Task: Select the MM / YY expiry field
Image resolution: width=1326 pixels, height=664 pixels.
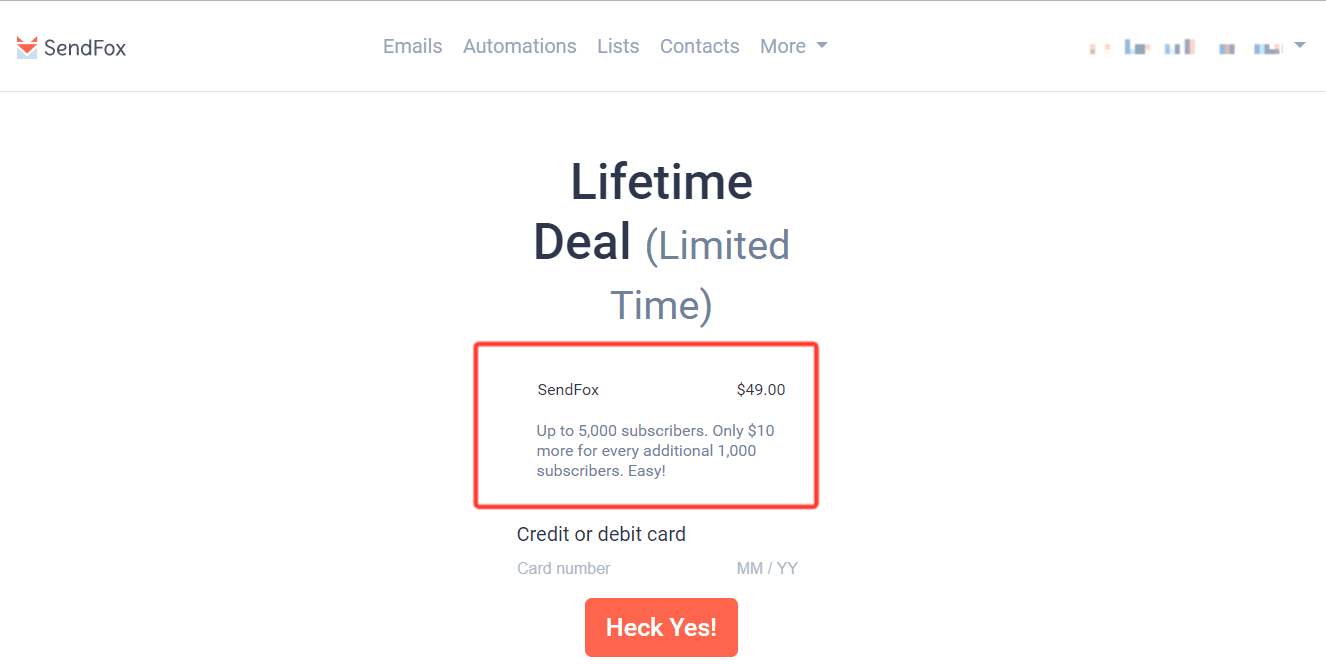Action: (x=767, y=567)
